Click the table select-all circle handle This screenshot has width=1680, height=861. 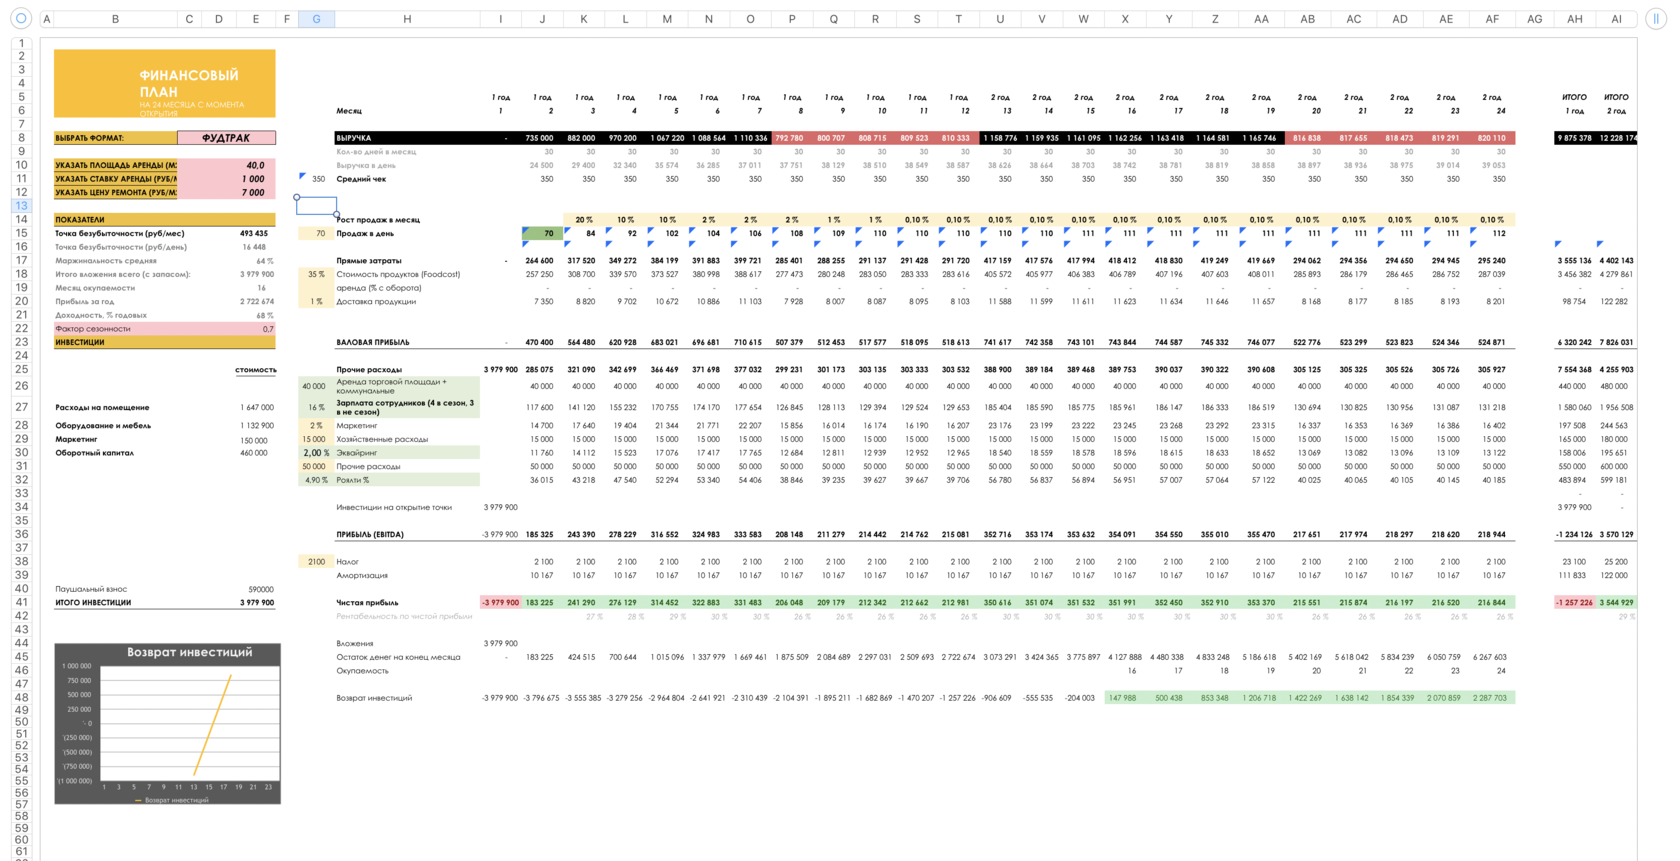21,19
